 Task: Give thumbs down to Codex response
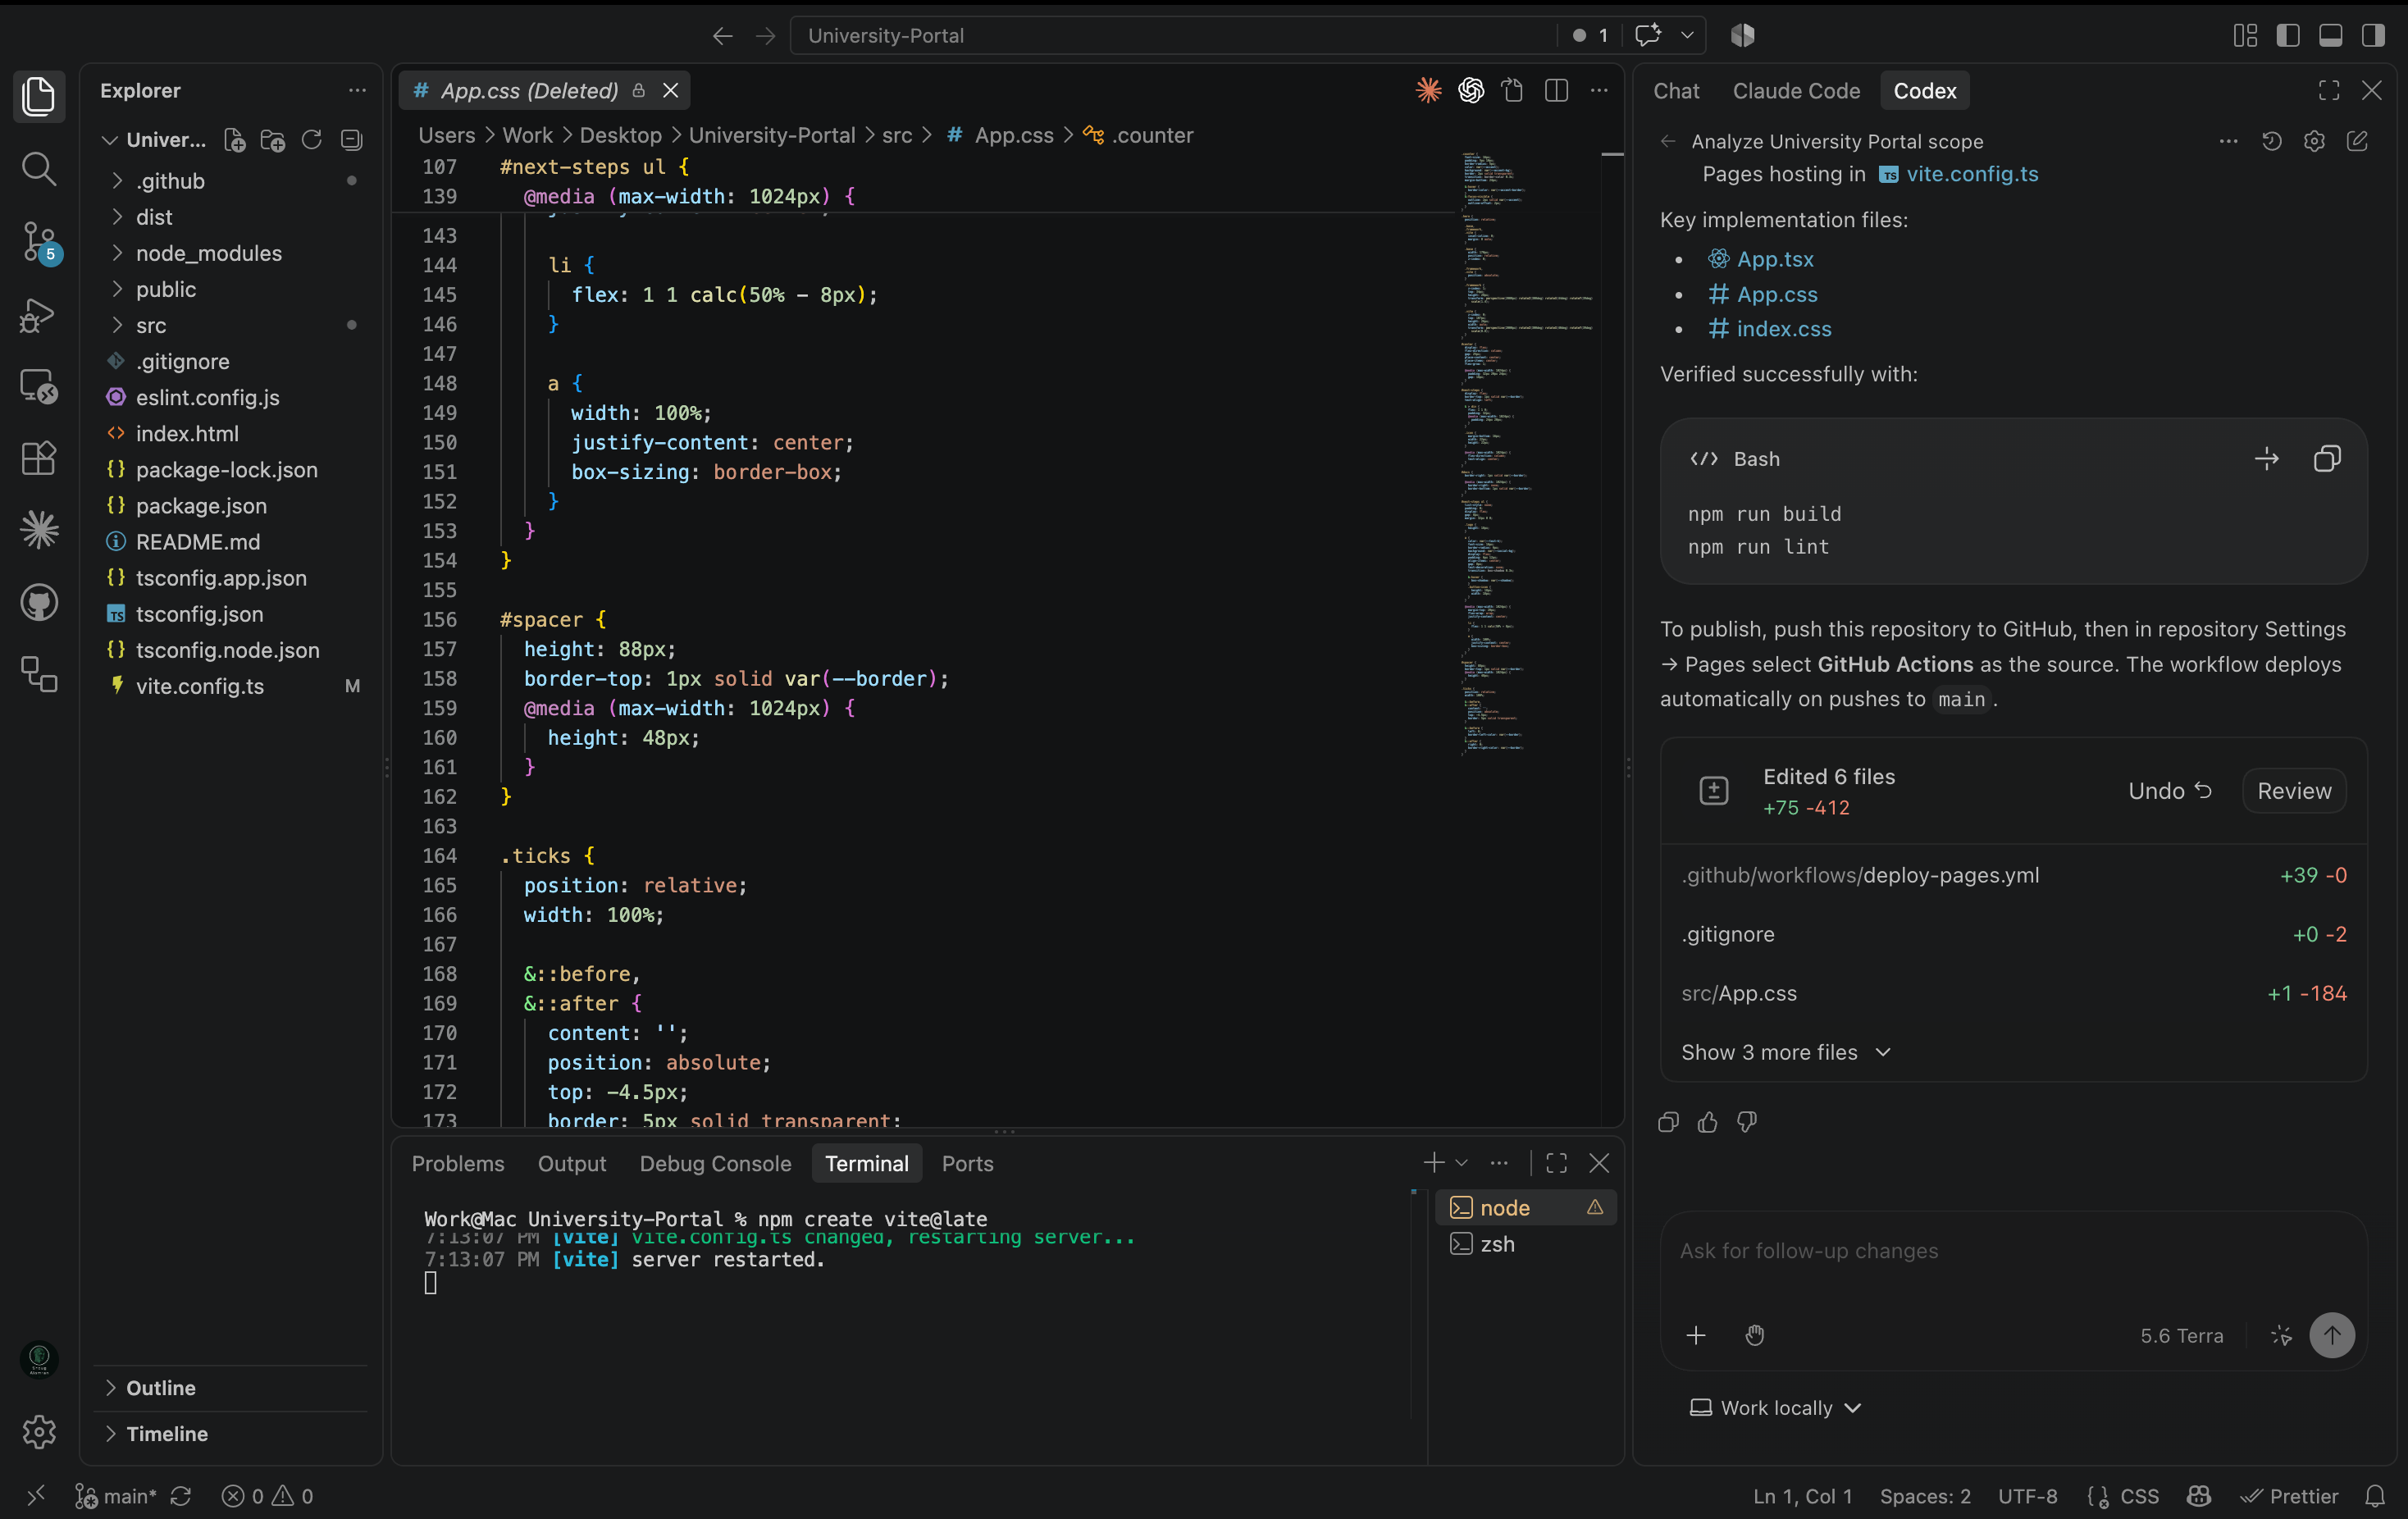1747,1122
